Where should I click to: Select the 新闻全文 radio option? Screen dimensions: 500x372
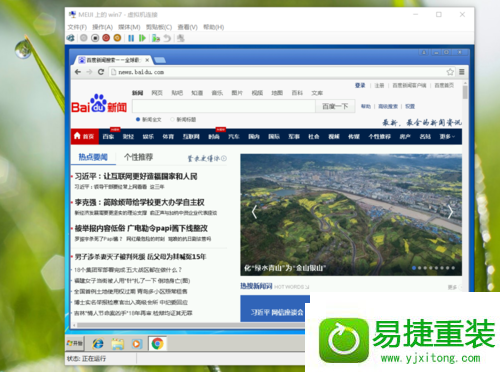pyautogui.click(x=138, y=119)
